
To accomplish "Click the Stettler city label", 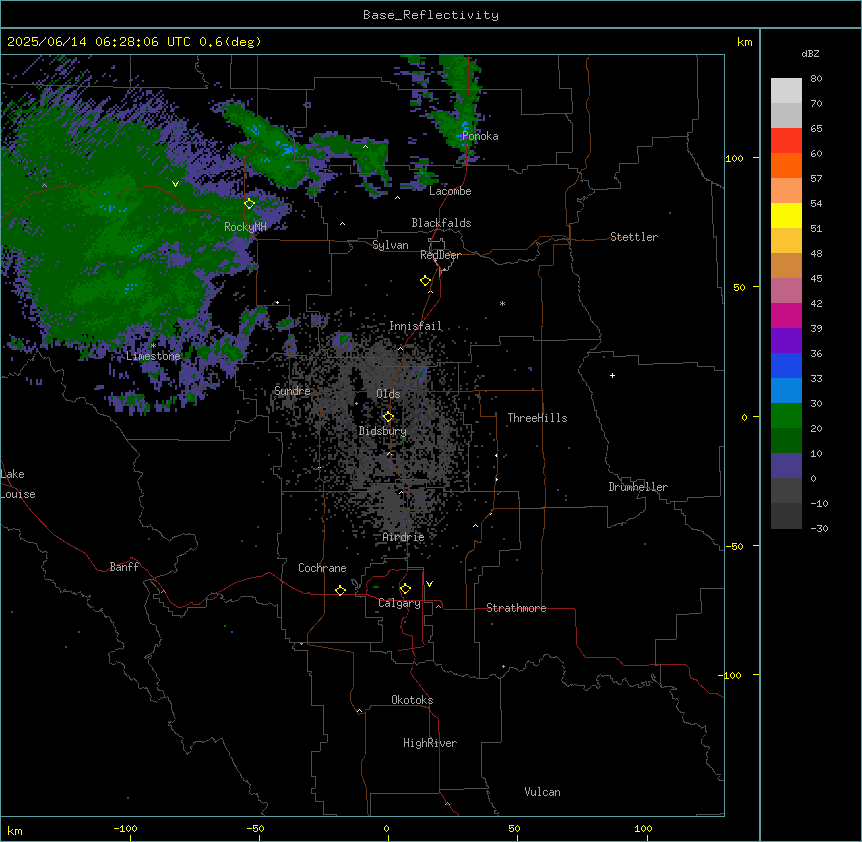I will click(x=634, y=237).
